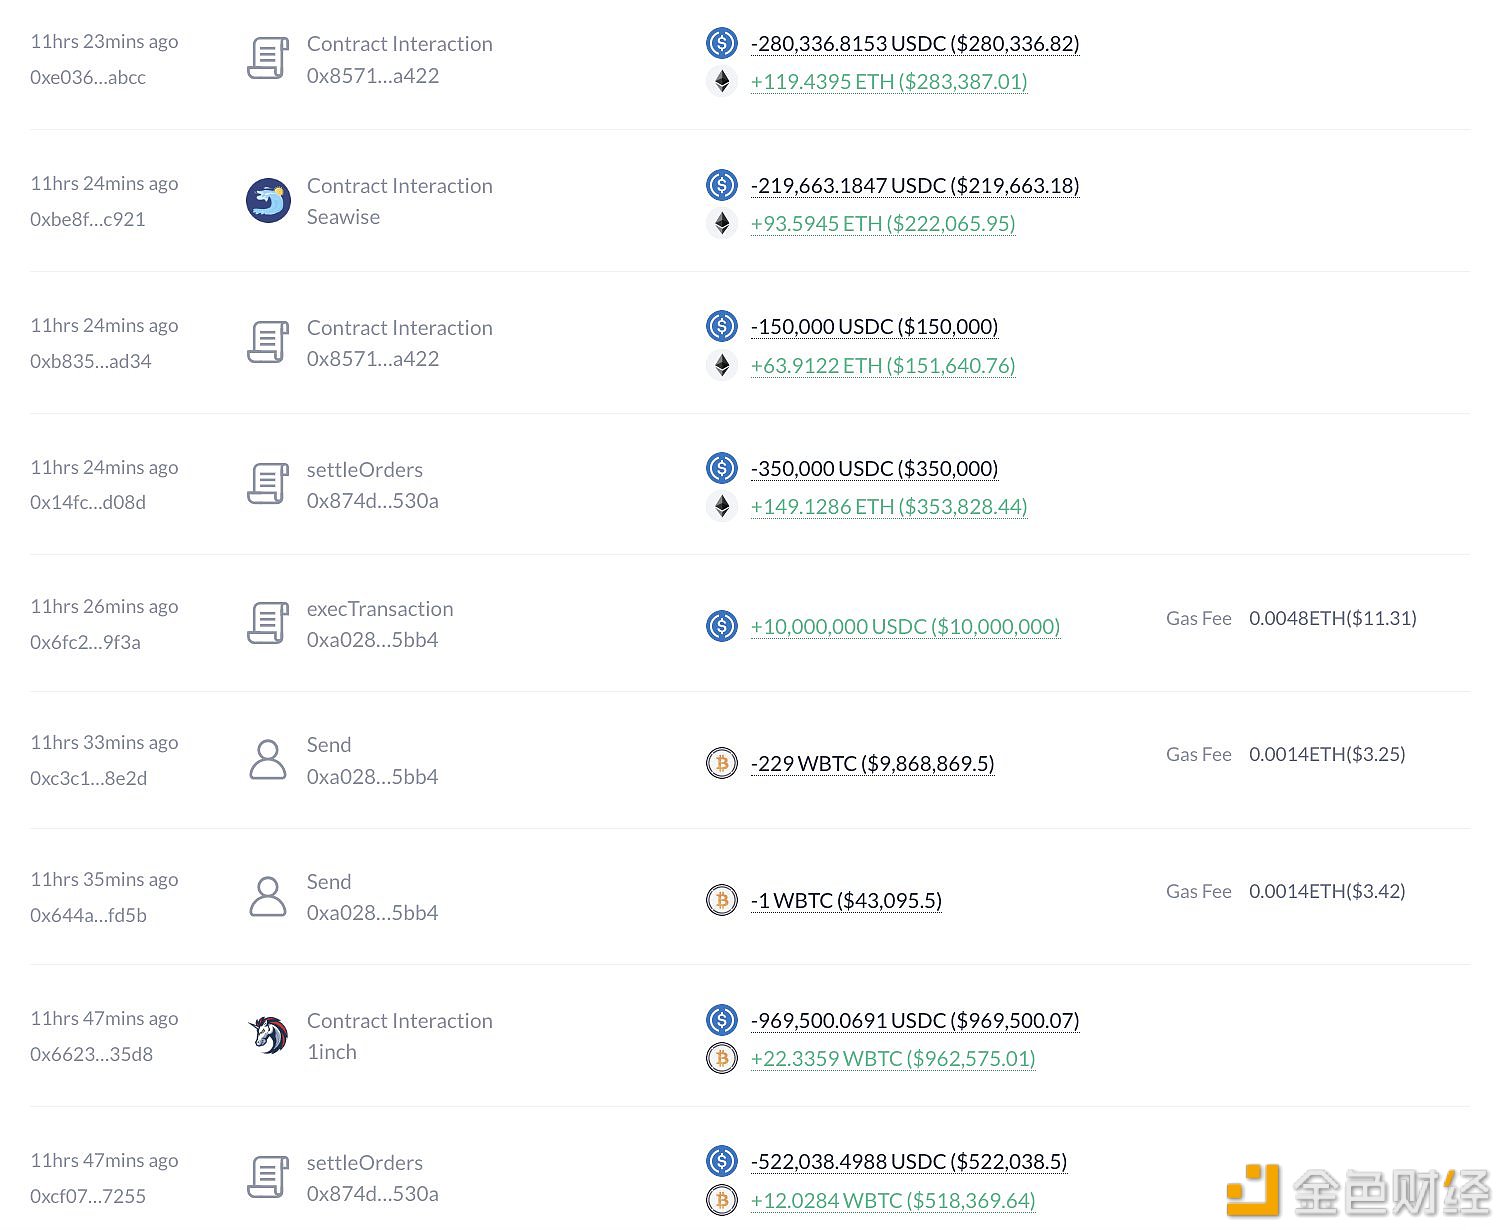Click the USDC icon beside -219,663.1847 USDC
Image resolution: width=1504 pixels, height=1230 pixels.
[721, 185]
